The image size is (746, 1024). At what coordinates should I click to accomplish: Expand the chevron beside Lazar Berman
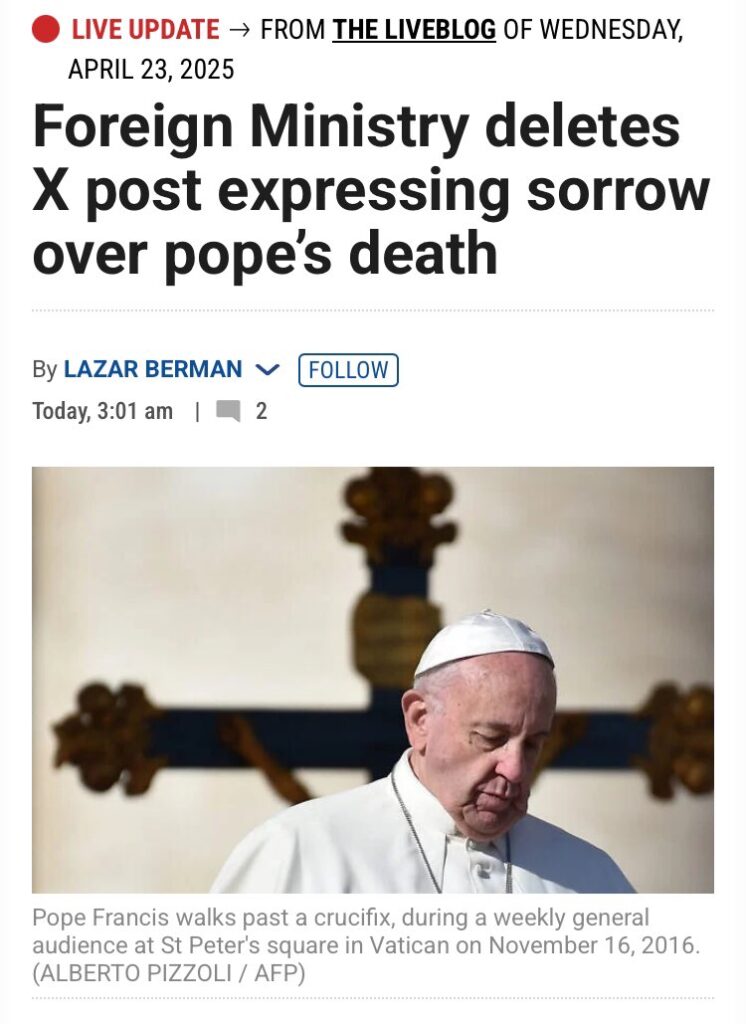(x=267, y=370)
